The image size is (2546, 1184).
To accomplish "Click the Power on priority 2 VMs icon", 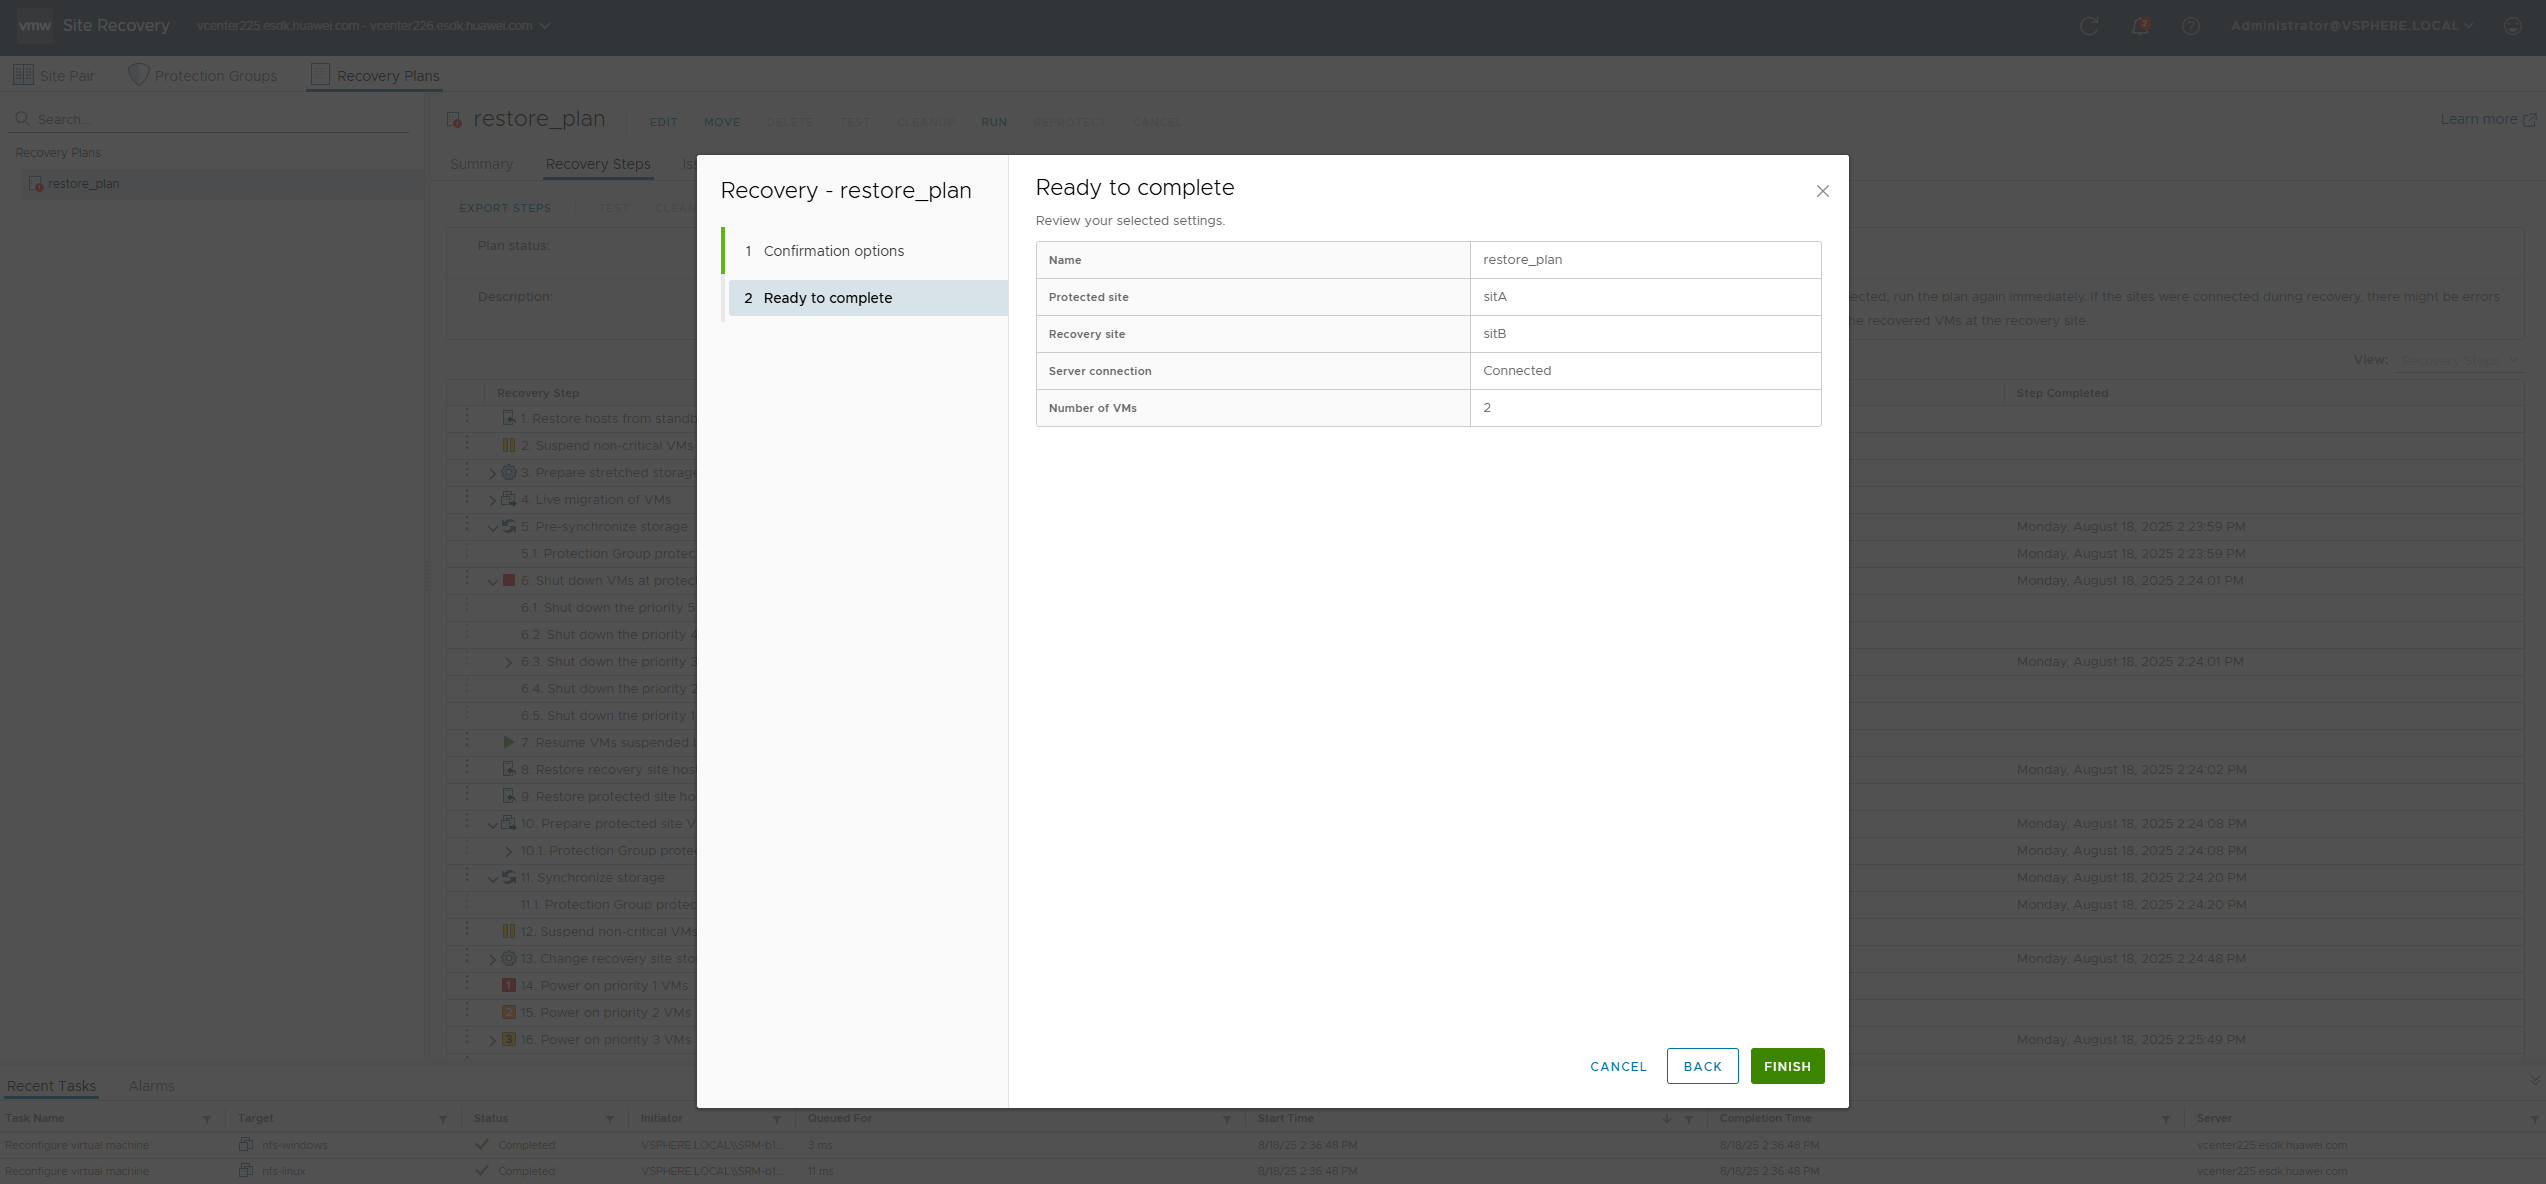I will tap(509, 1012).
